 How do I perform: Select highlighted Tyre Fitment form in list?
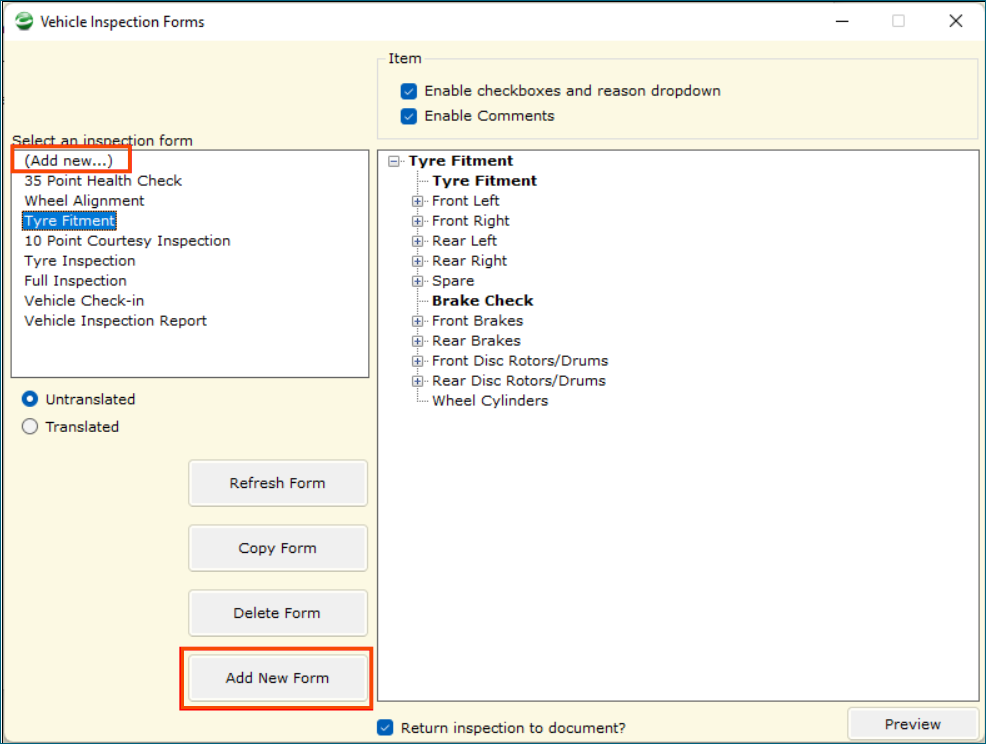(69, 221)
